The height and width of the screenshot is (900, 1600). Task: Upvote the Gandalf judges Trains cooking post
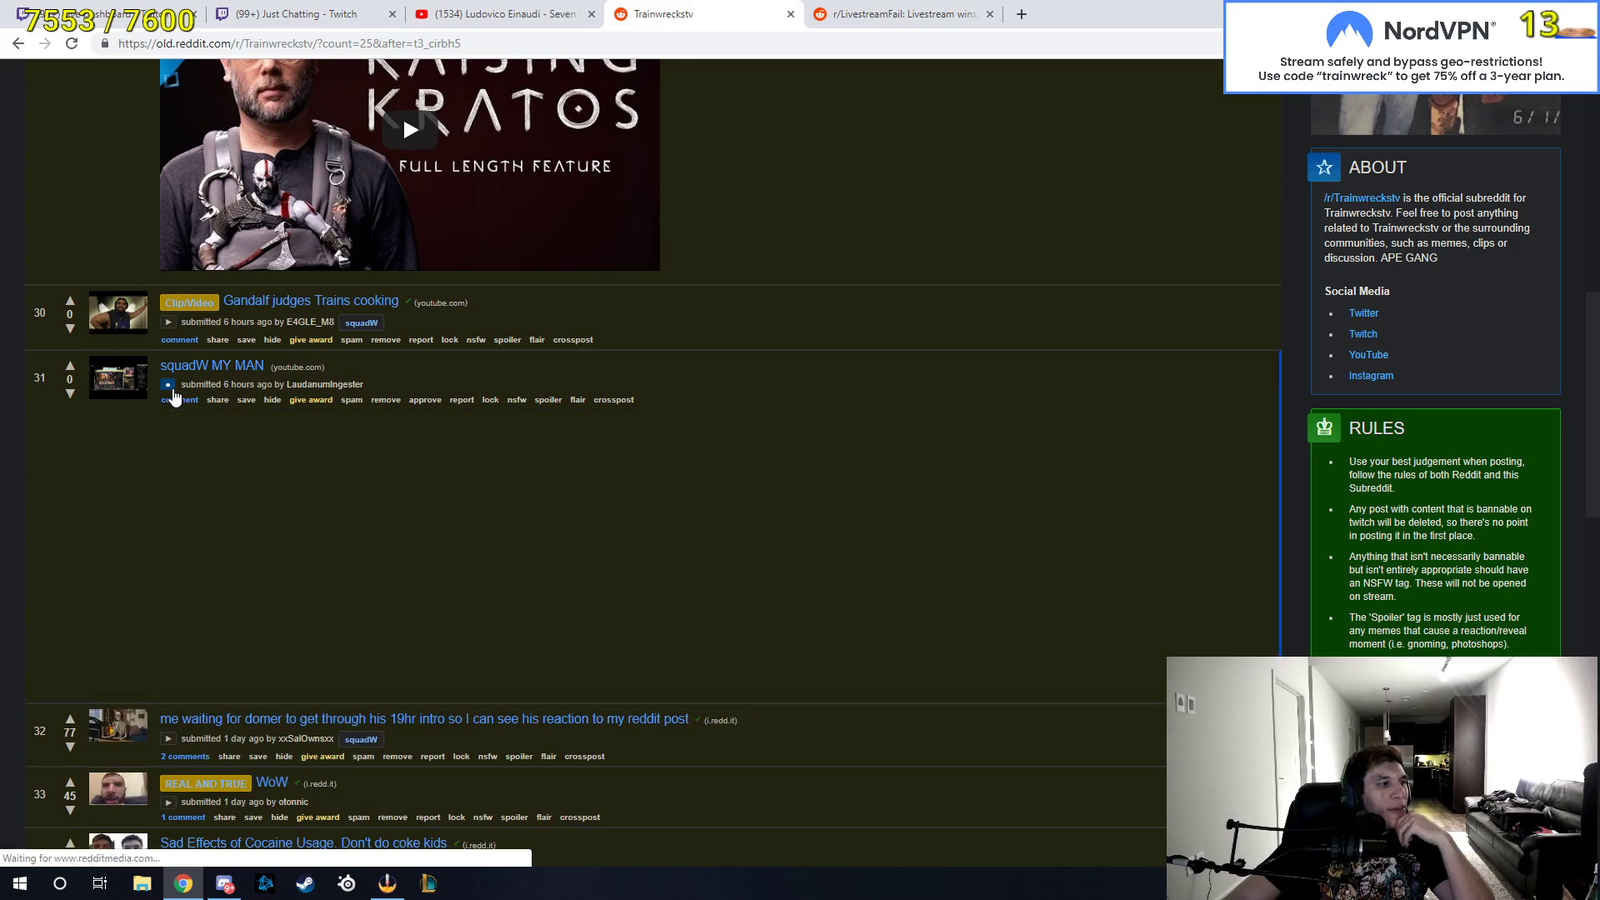(x=70, y=300)
